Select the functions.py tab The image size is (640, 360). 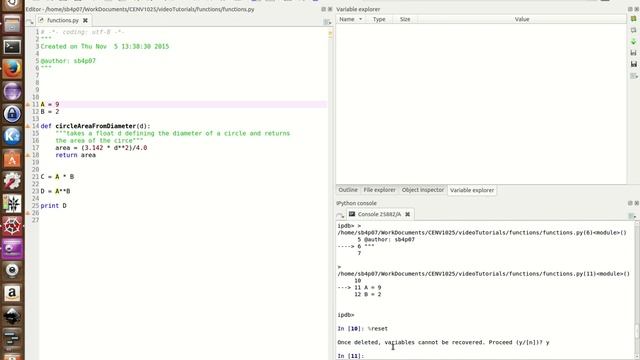(63, 20)
